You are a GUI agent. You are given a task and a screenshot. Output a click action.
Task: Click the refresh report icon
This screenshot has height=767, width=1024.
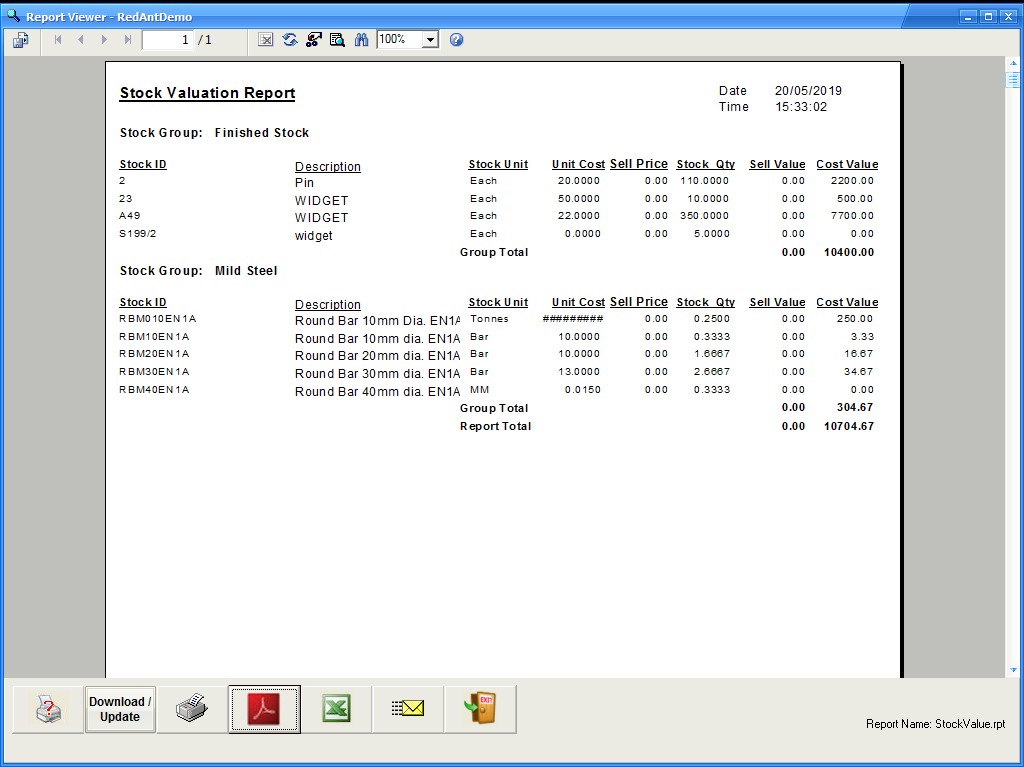click(x=290, y=40)
